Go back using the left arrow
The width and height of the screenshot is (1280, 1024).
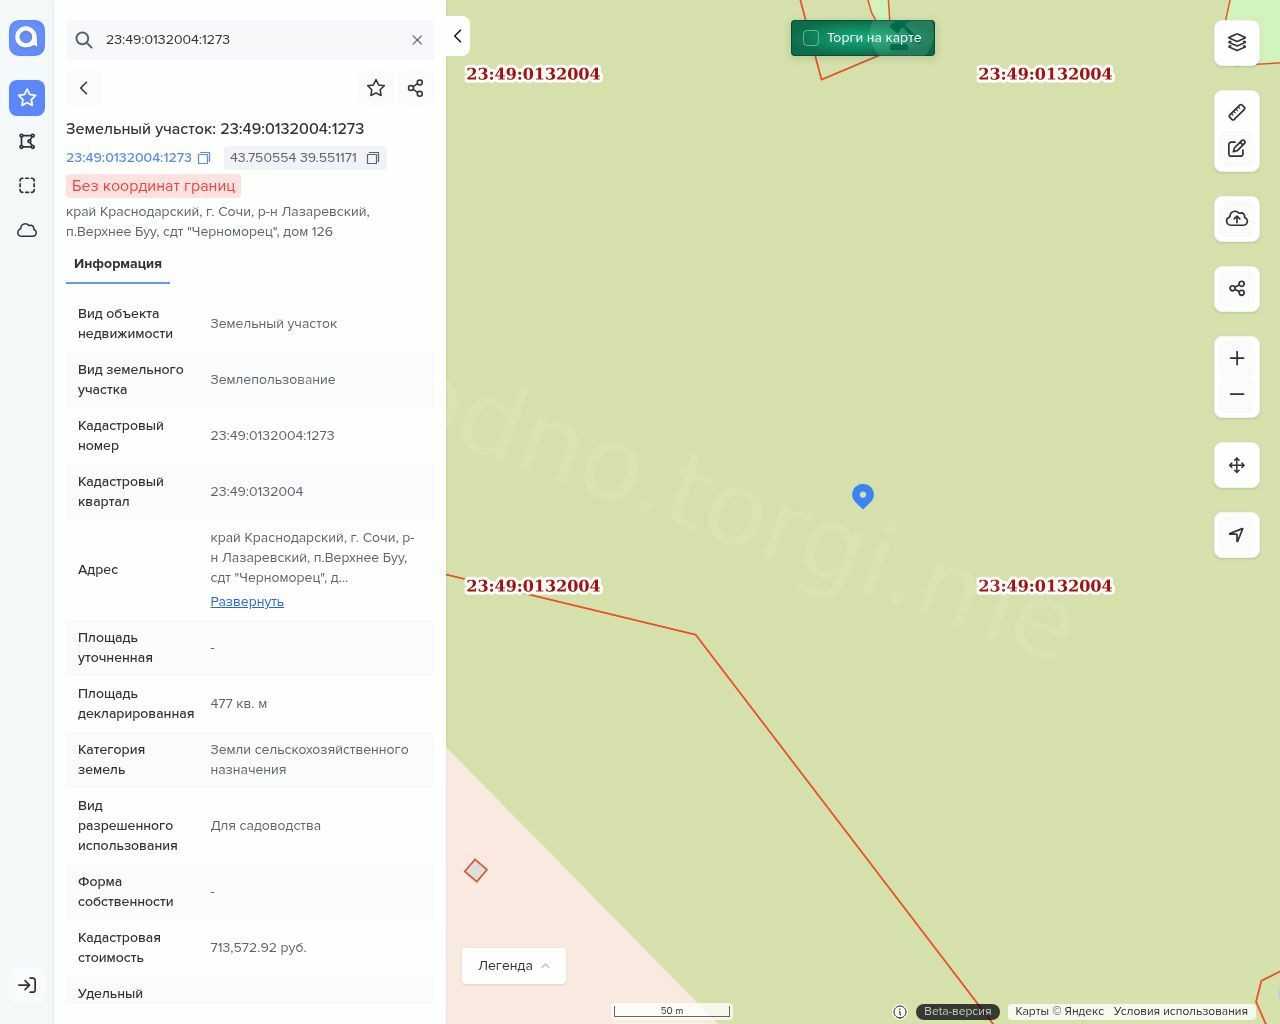[84, 88]
